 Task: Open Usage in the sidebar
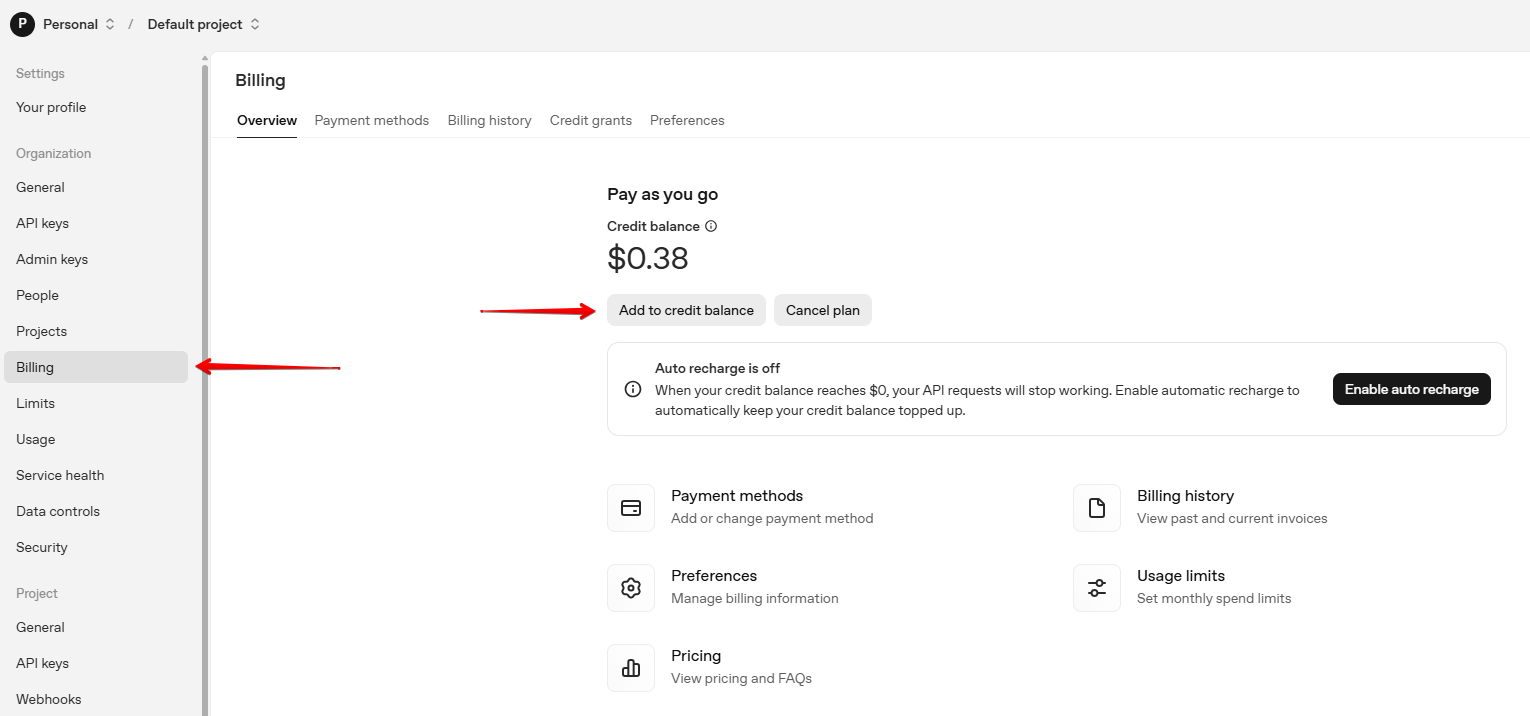(x=36, y=439)
